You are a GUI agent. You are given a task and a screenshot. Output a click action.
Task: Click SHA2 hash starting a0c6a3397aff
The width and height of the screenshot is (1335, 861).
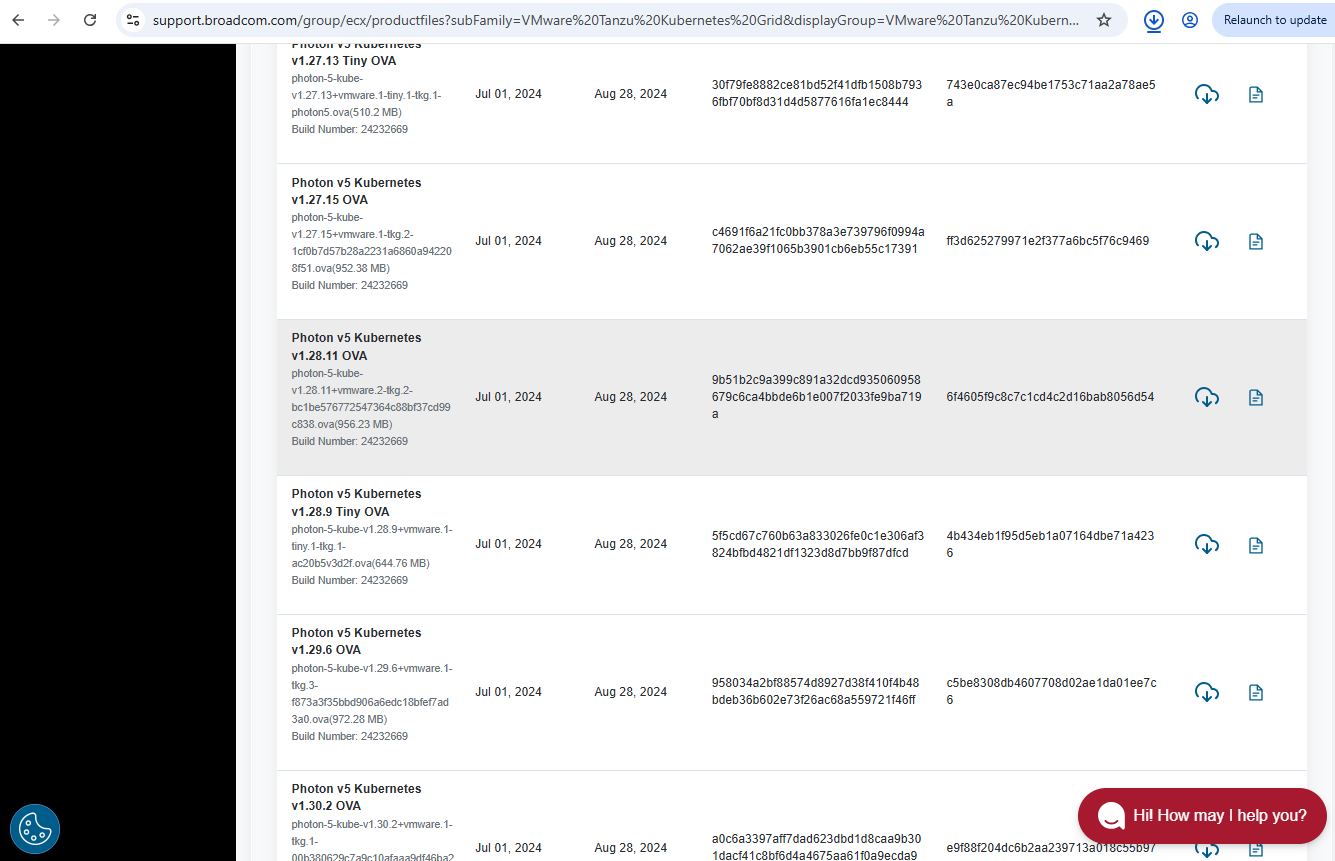coord(816,847)
